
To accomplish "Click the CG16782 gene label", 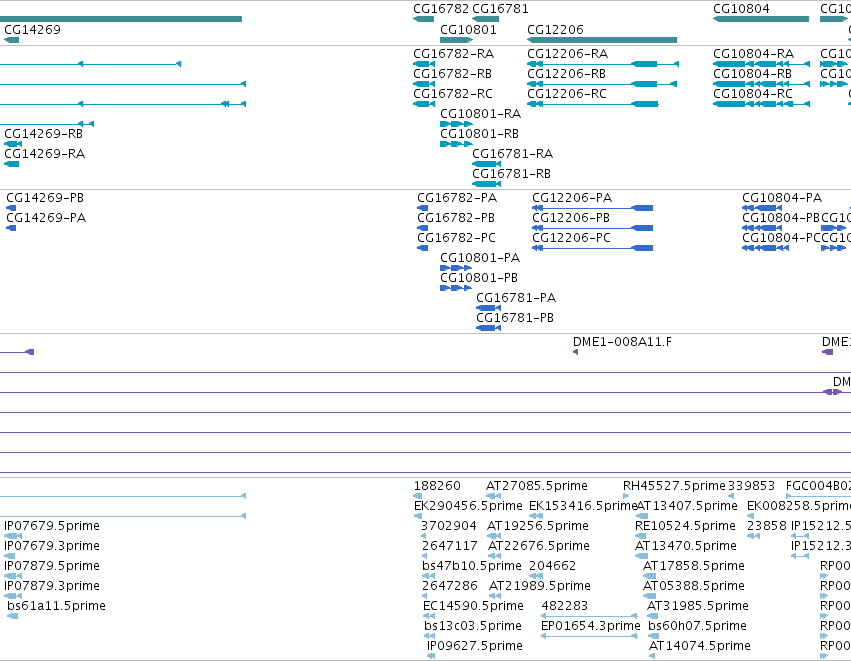I will (x=441, y=9).
